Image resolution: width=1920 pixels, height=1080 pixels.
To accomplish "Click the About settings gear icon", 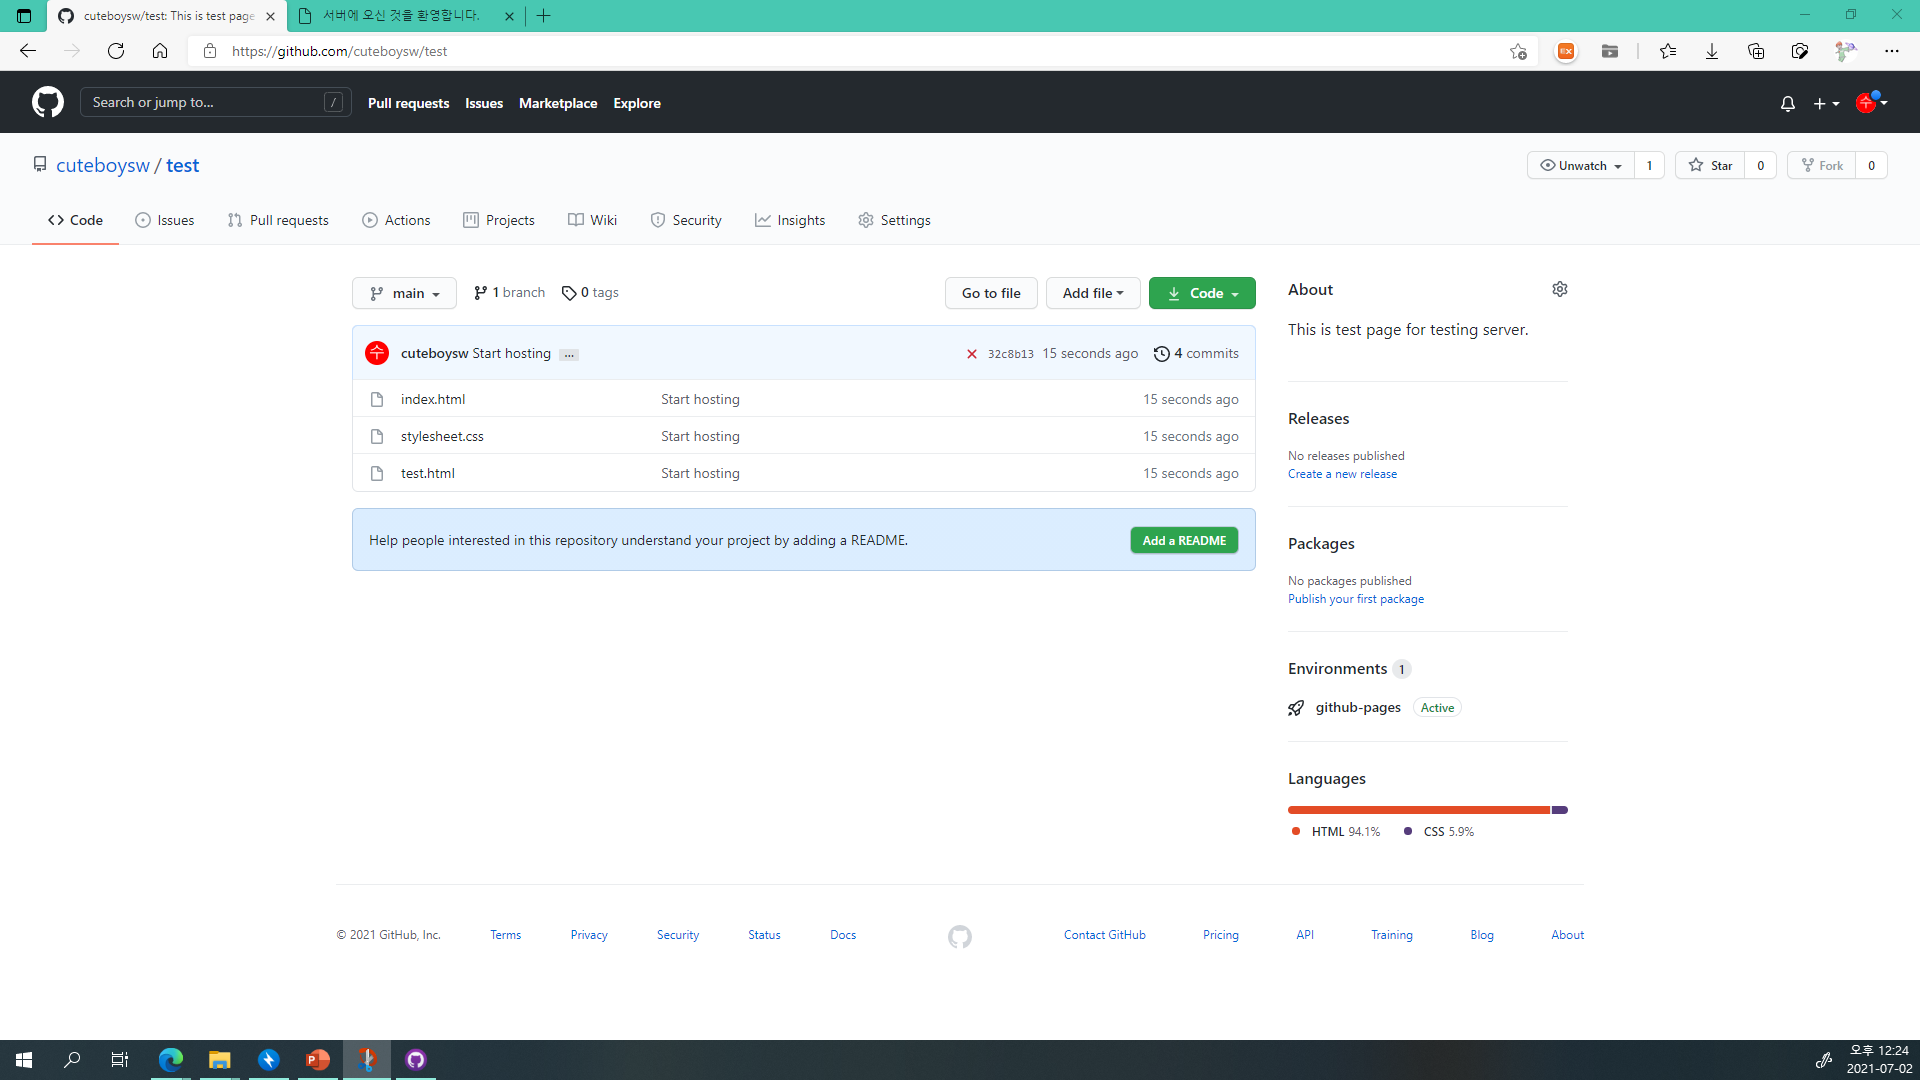I will point(1559,289).
